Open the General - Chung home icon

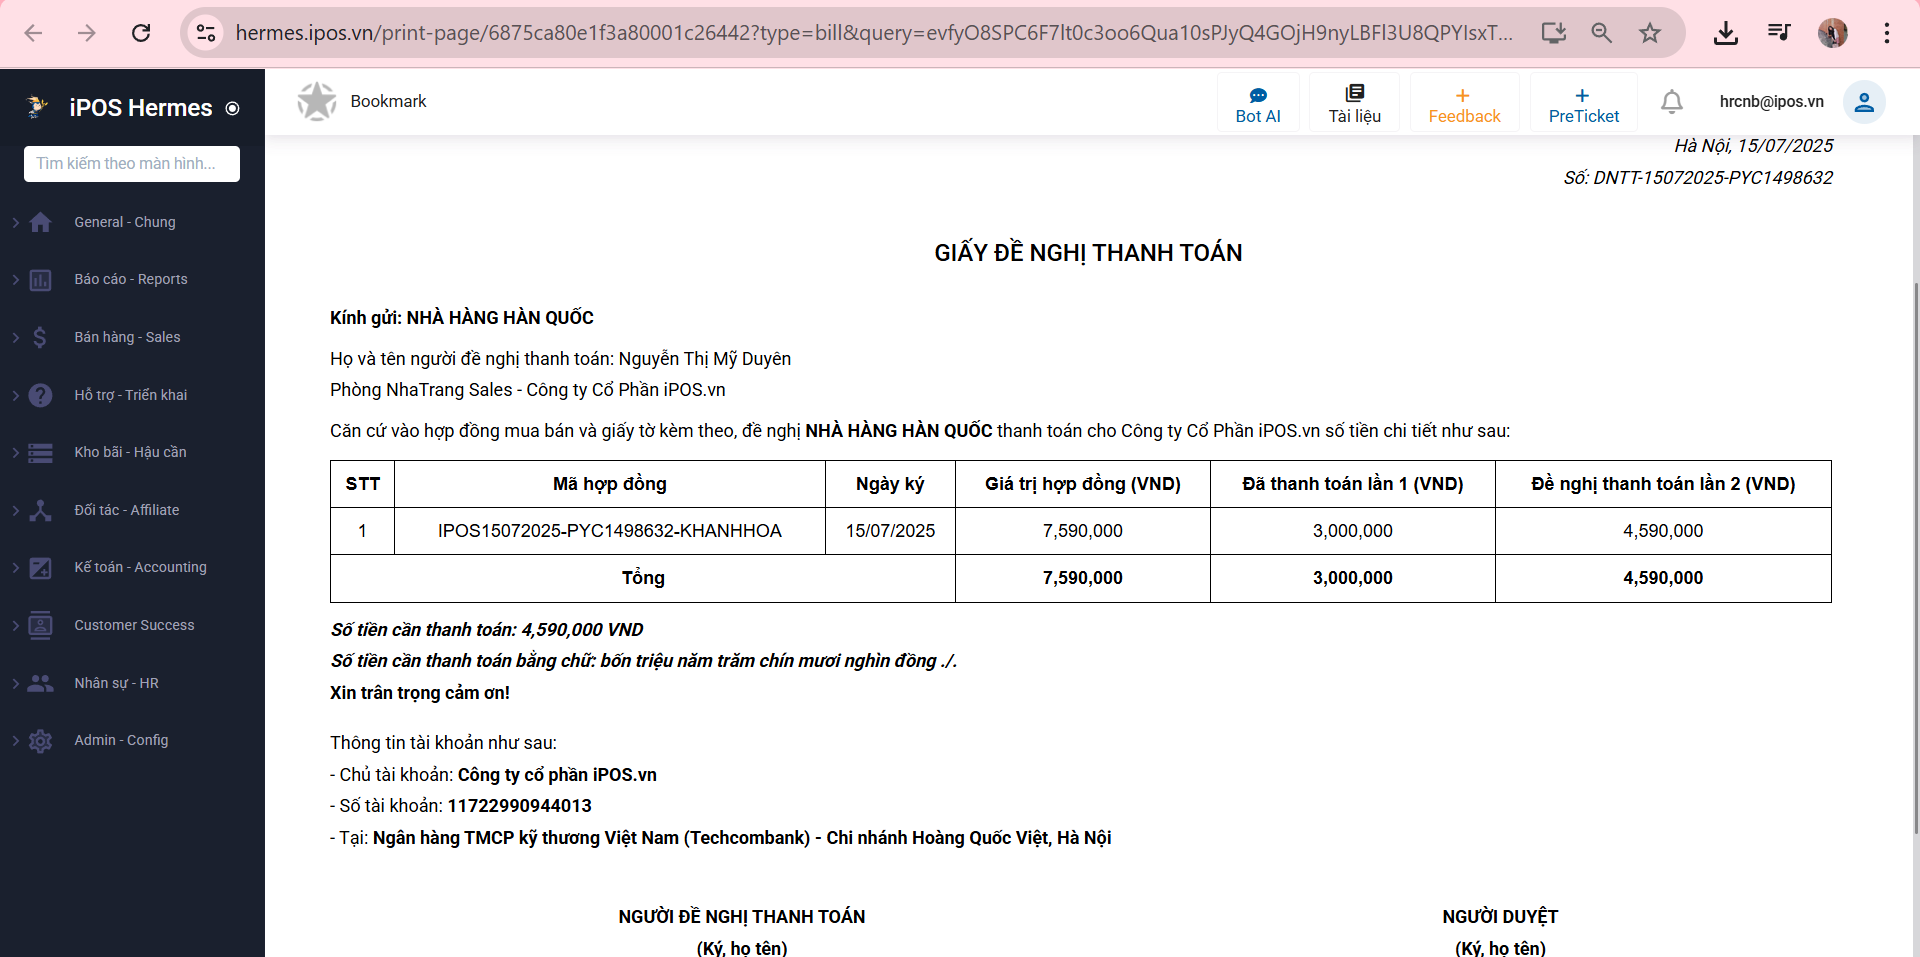pos(40,222)
